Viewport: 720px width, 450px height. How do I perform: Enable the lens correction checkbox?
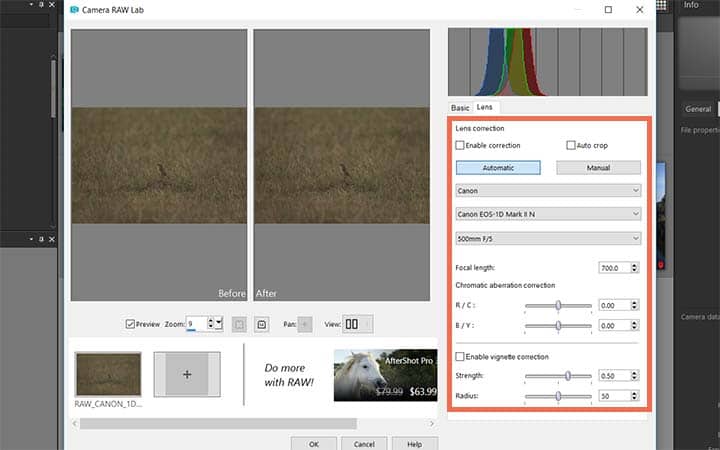[460, 145]
